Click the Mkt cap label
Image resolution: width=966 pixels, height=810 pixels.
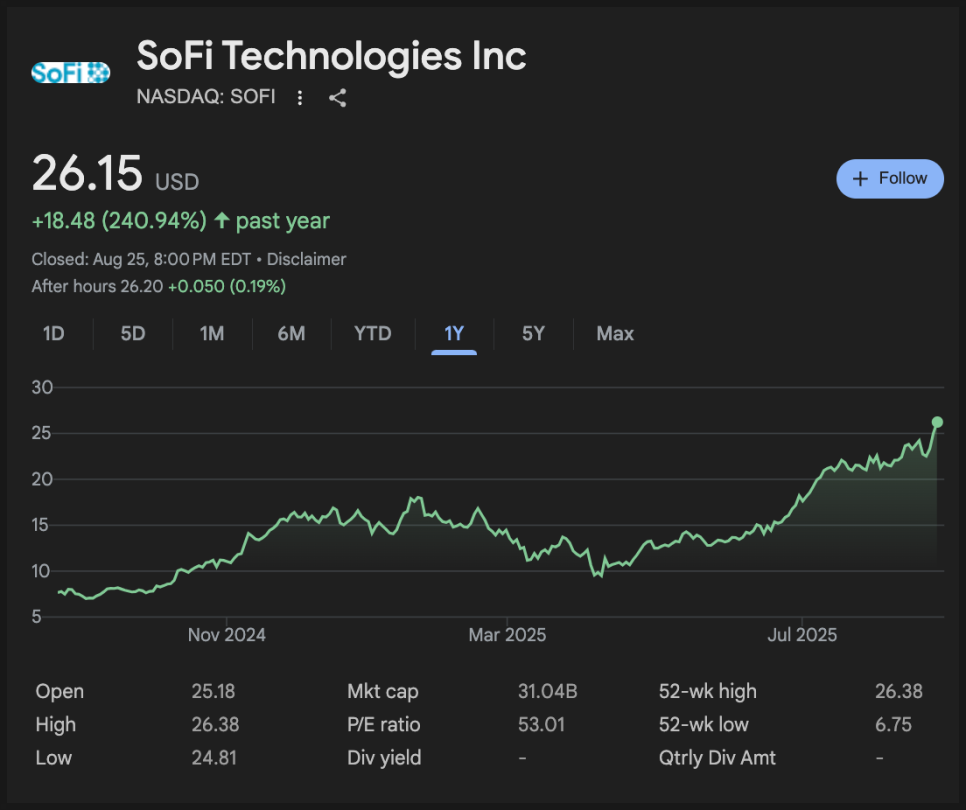[383, 691]
